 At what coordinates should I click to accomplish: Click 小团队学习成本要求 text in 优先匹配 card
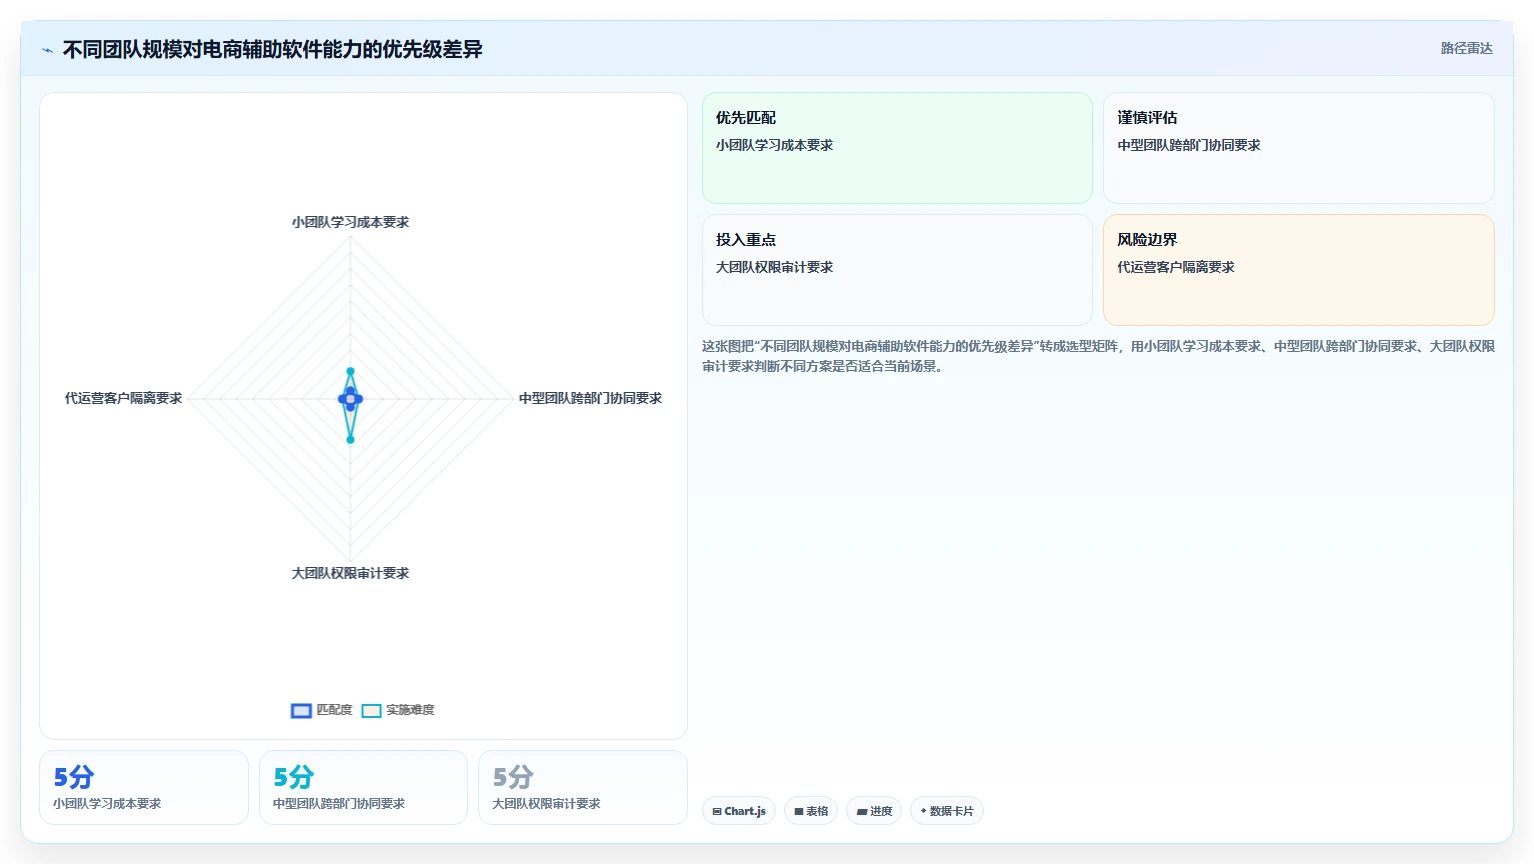(774, 145)
